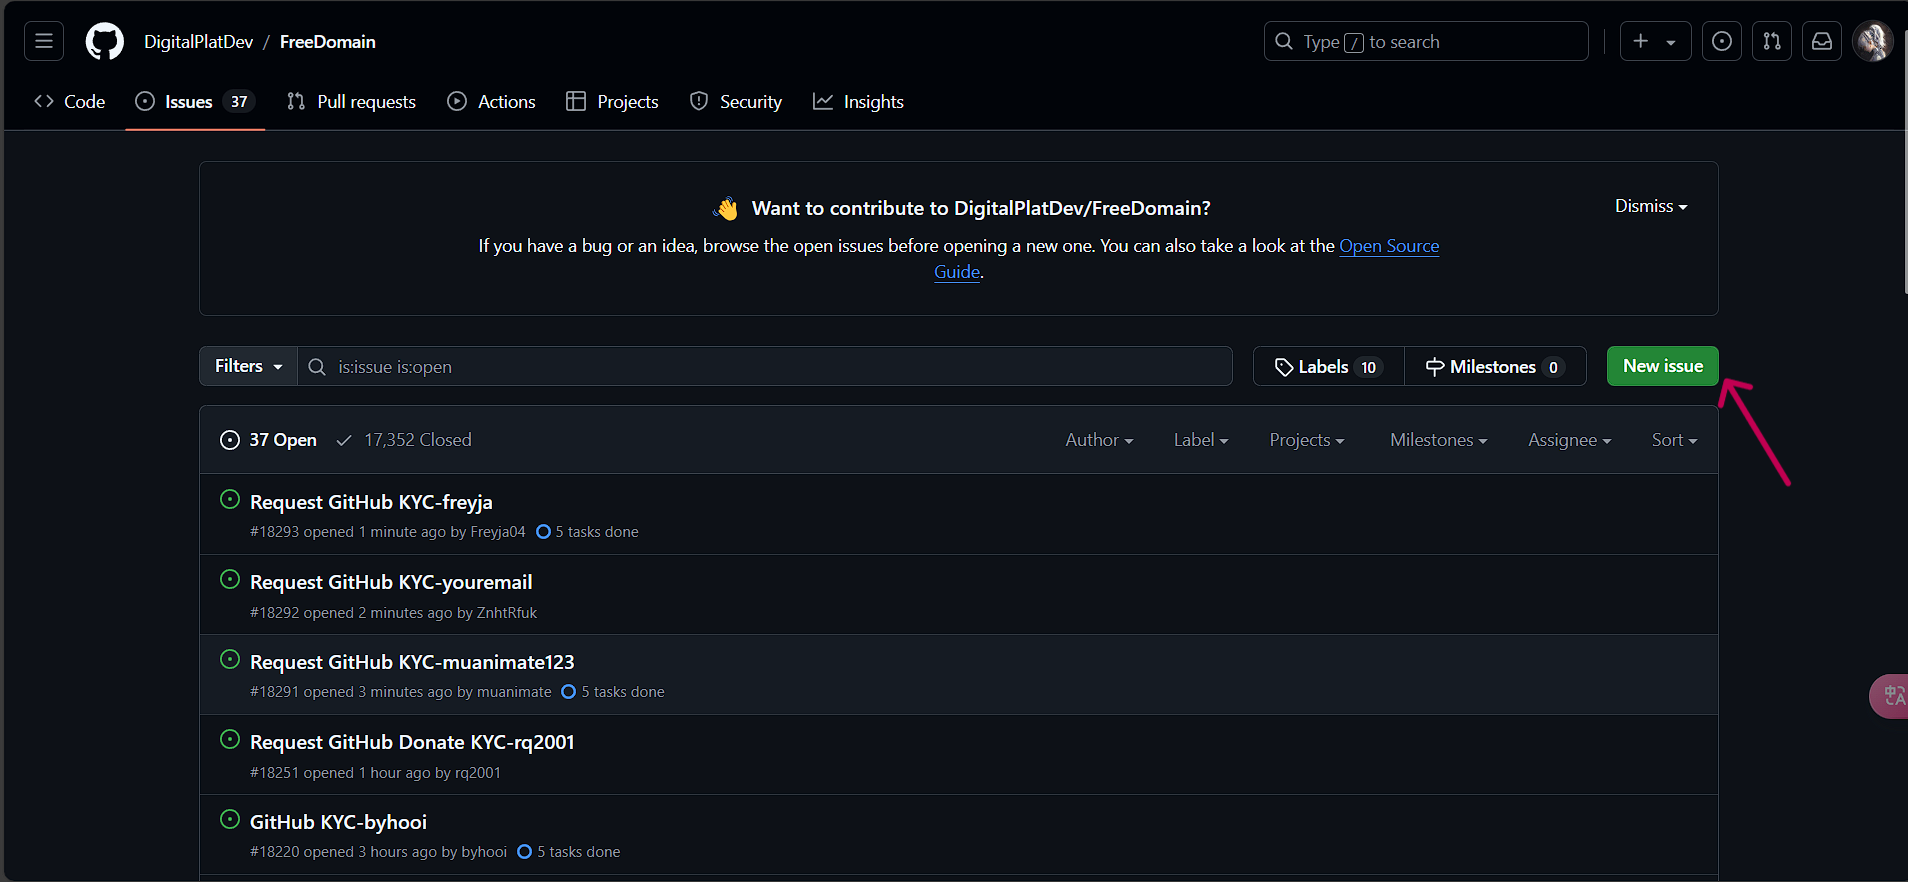Screen dimensions: 1908x882
Task: Focus the 'Type / to search' box
Action: (x=1426, y=41)
